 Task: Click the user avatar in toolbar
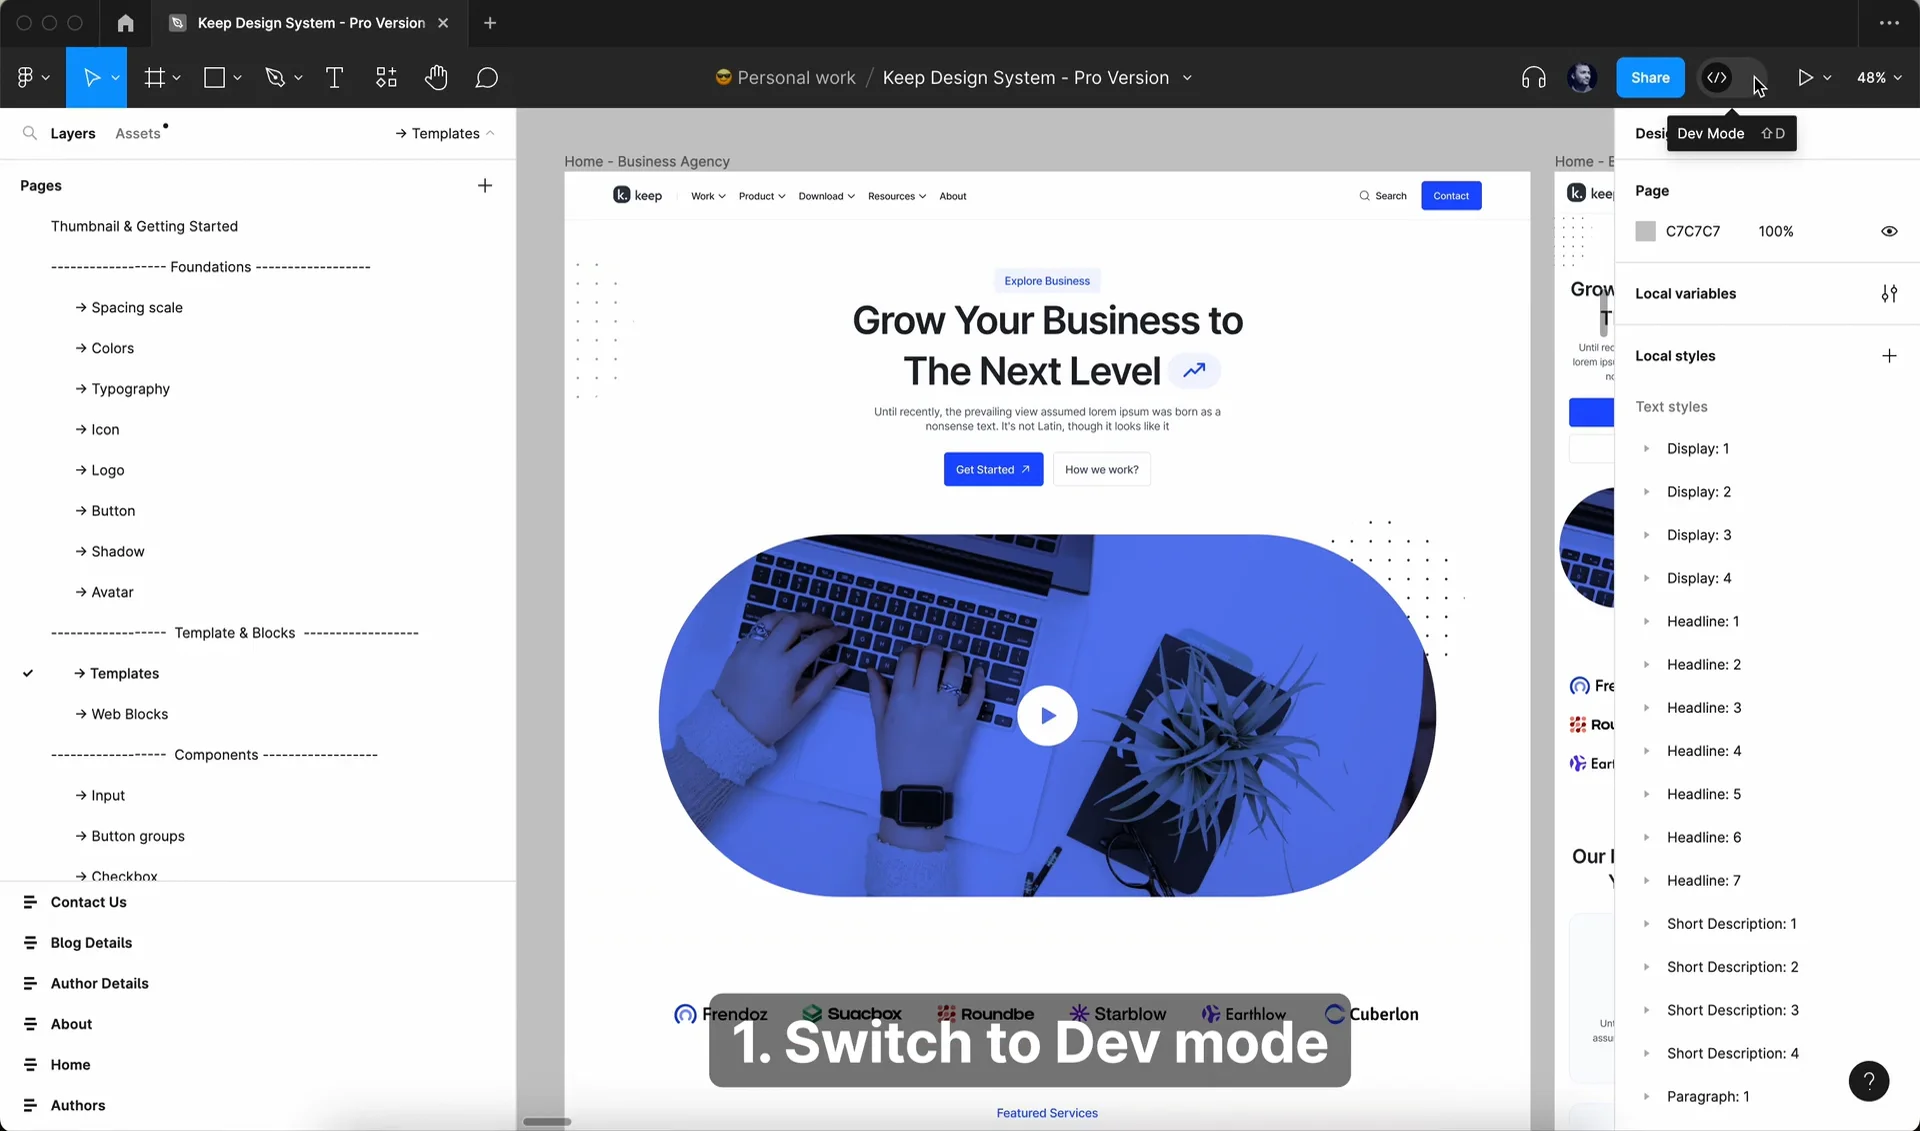[1582, 77]
